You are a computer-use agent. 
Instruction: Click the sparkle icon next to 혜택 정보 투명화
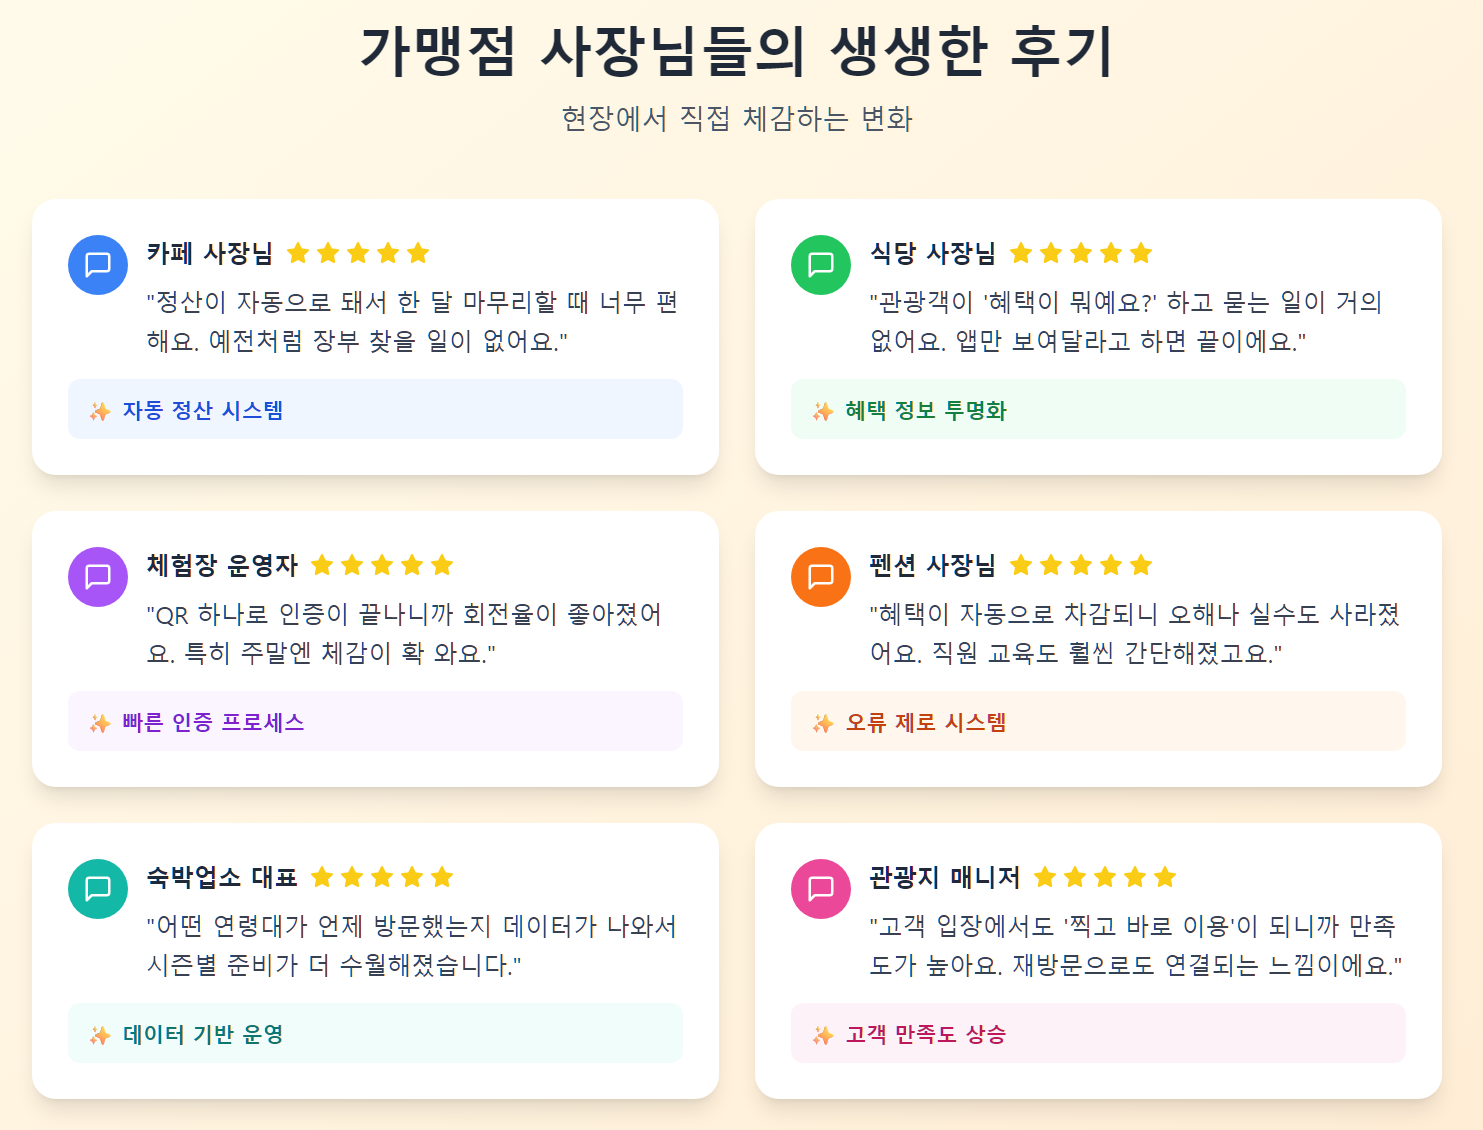(x=823, y=411)
